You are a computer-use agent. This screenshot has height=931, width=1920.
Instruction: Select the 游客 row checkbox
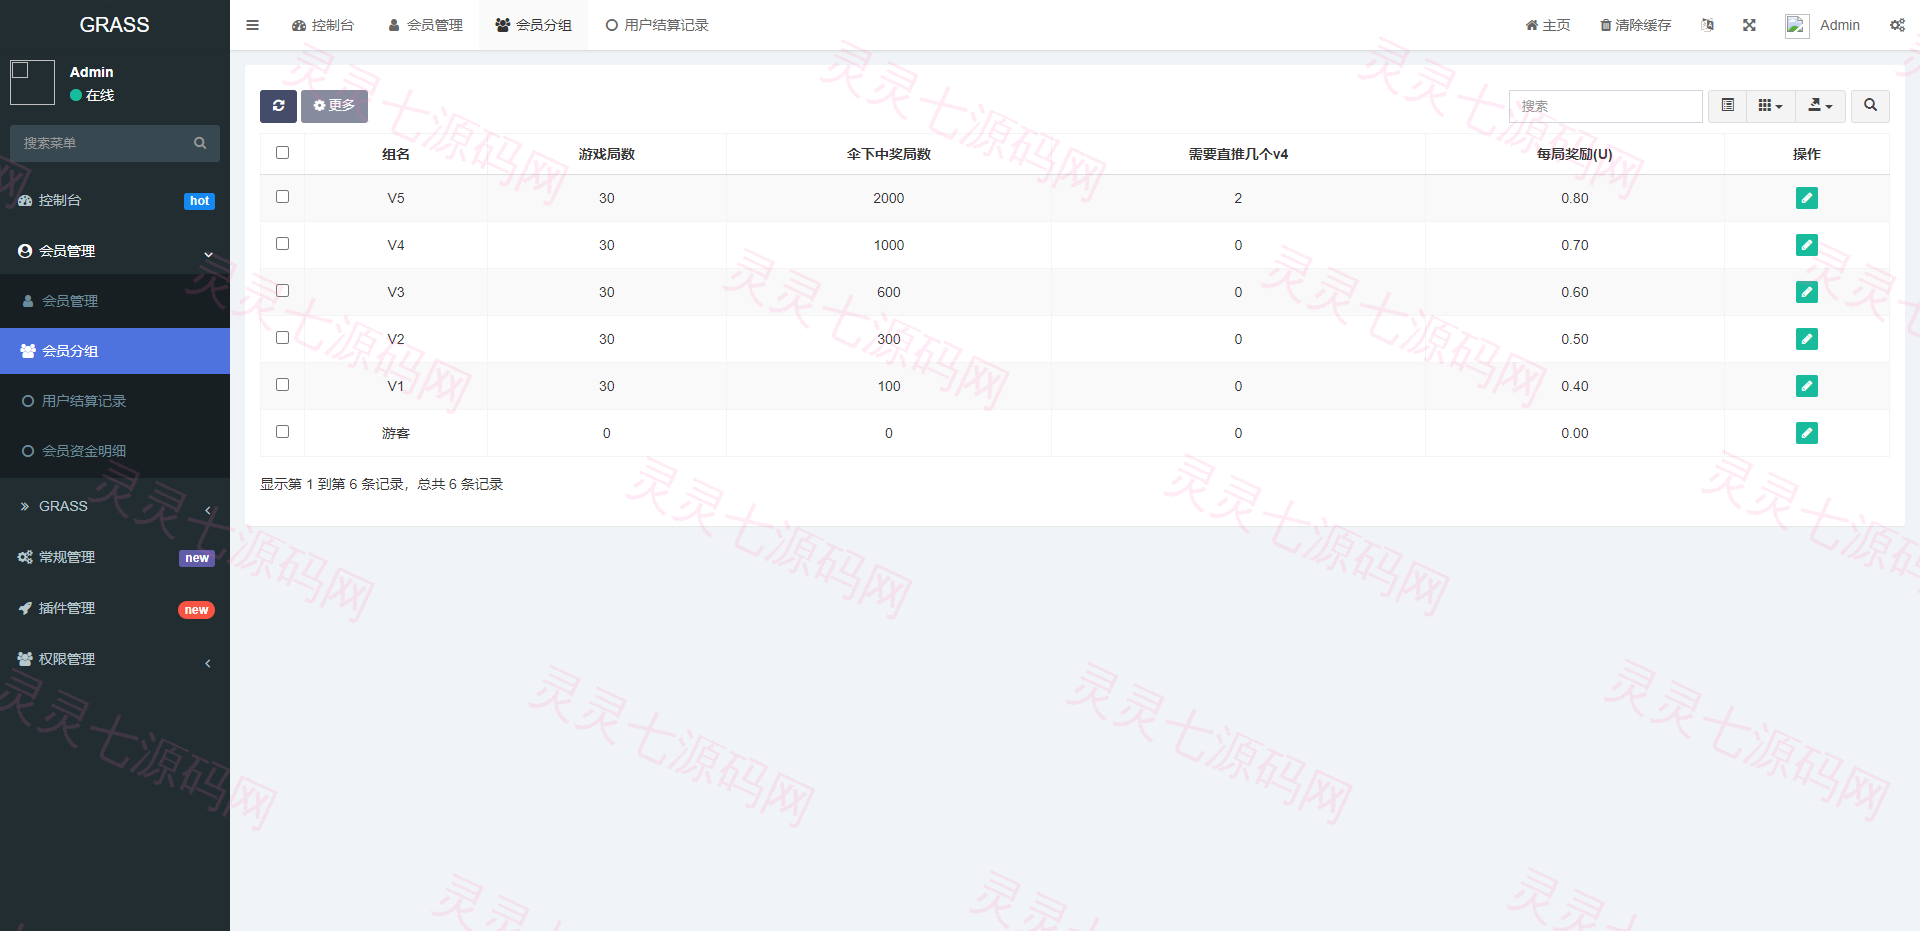[282, 432]
